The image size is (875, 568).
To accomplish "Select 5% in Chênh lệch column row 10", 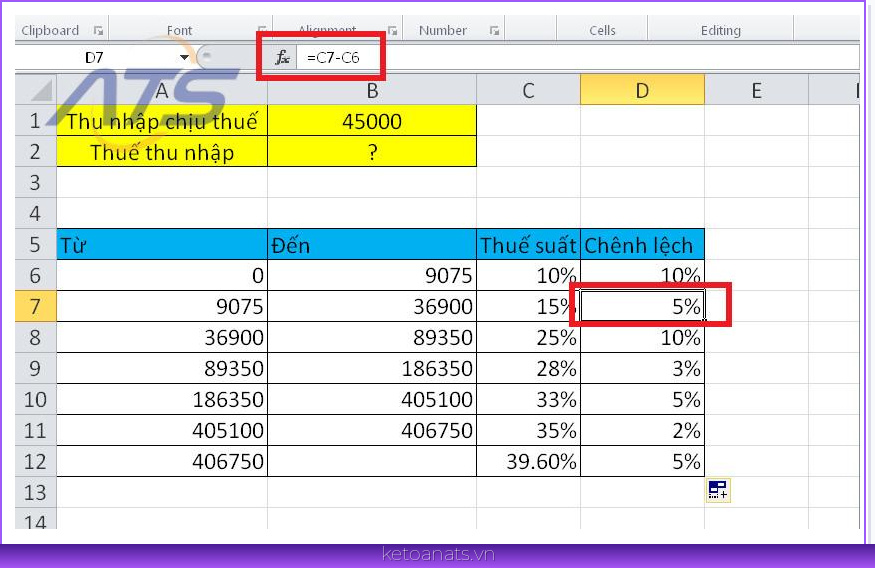I will [642, 399].
